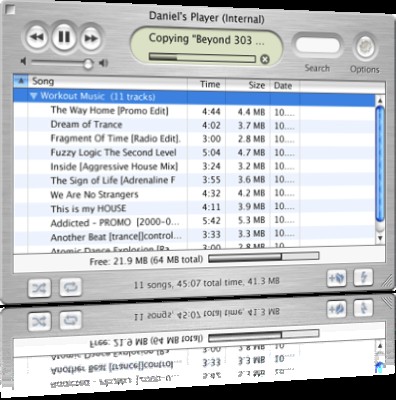Click the window close box at top-left
The height and width of the screenshot is (400, 396).
[10, 9]
